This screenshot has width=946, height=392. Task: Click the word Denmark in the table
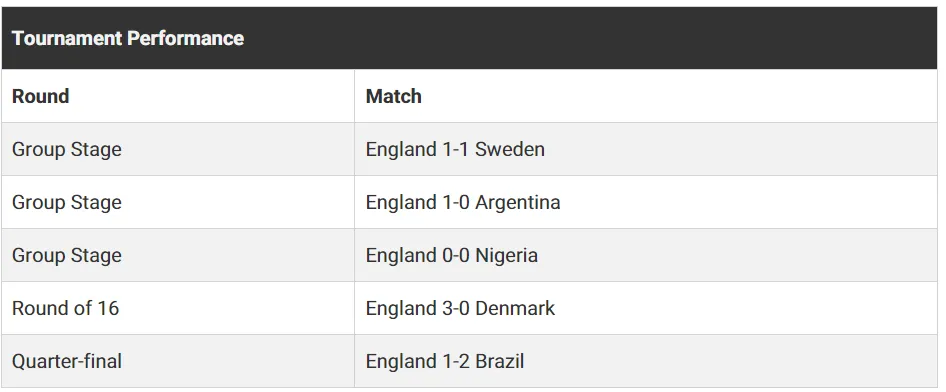click(515, 308)
